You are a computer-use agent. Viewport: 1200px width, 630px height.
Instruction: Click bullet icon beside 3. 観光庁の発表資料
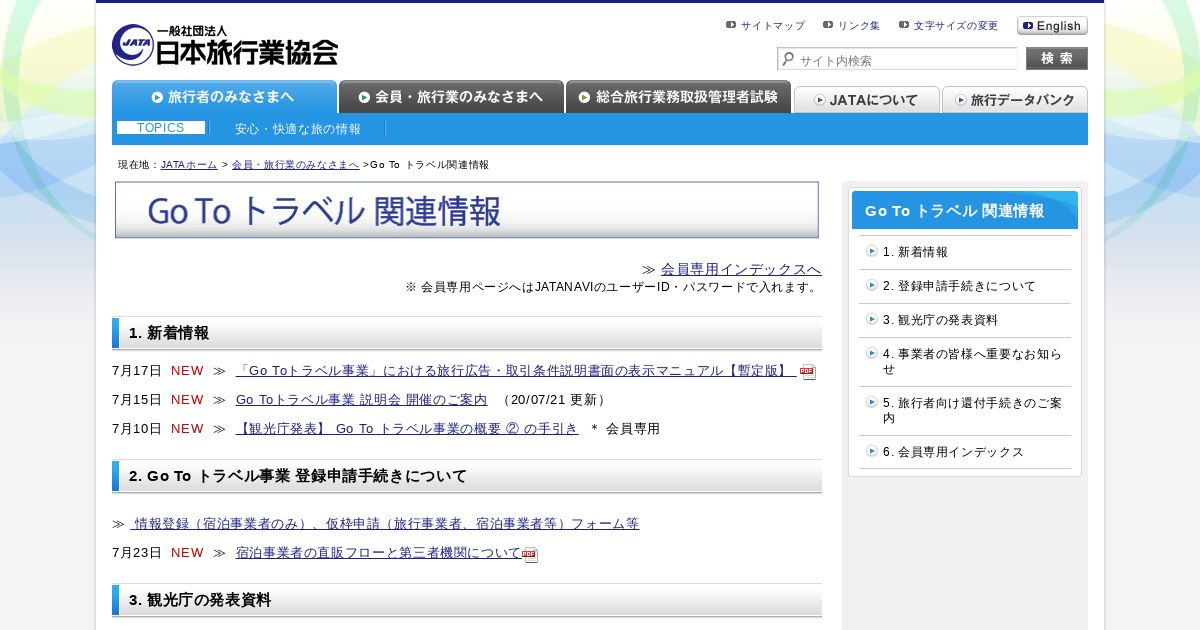(x=872, y=319)
